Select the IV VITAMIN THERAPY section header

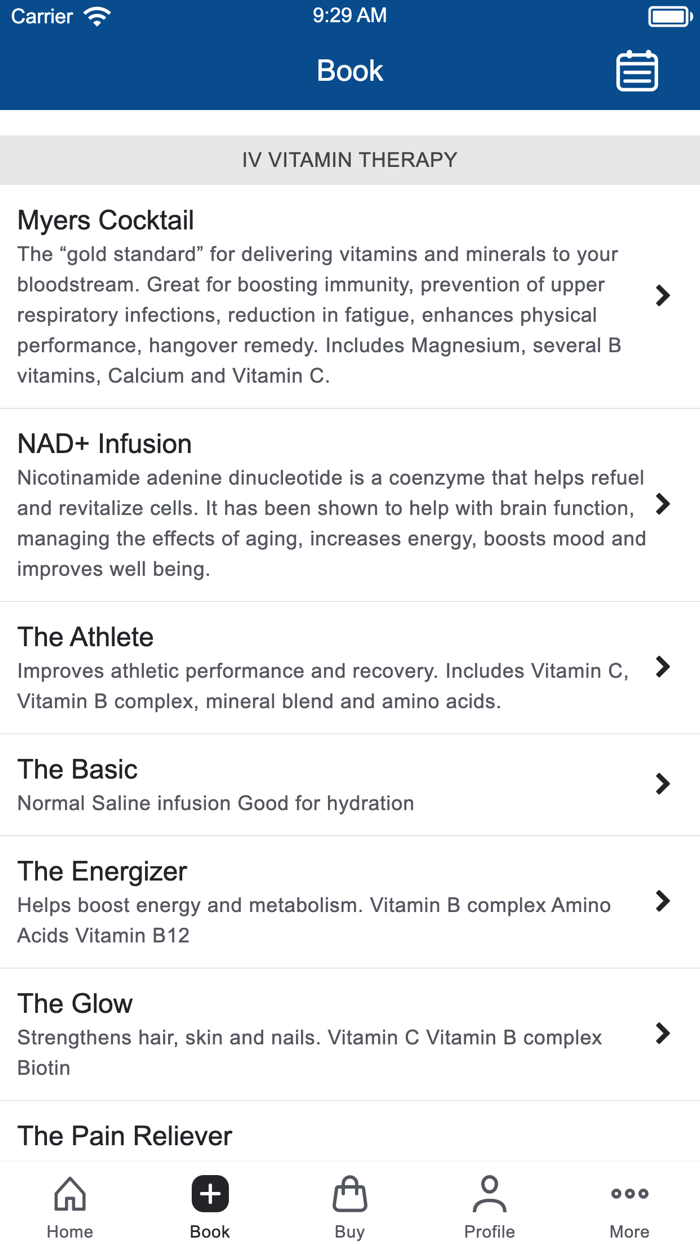(350, 160)
